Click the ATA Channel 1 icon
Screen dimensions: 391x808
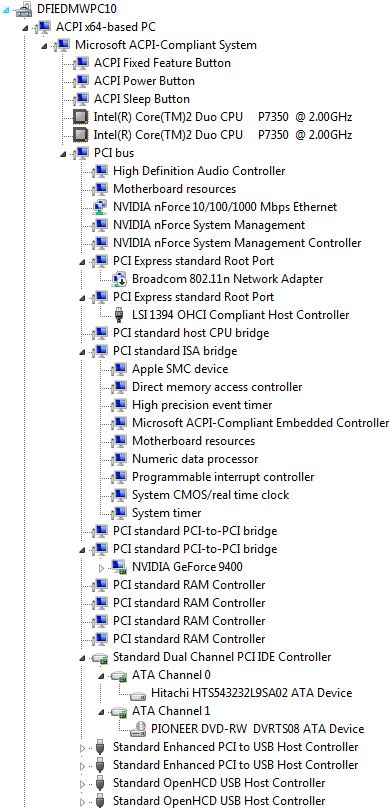[x=119, y=711]
